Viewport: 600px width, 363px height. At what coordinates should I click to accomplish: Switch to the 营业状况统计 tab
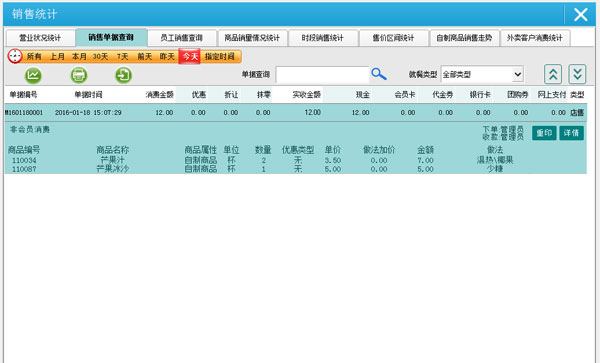40,38
